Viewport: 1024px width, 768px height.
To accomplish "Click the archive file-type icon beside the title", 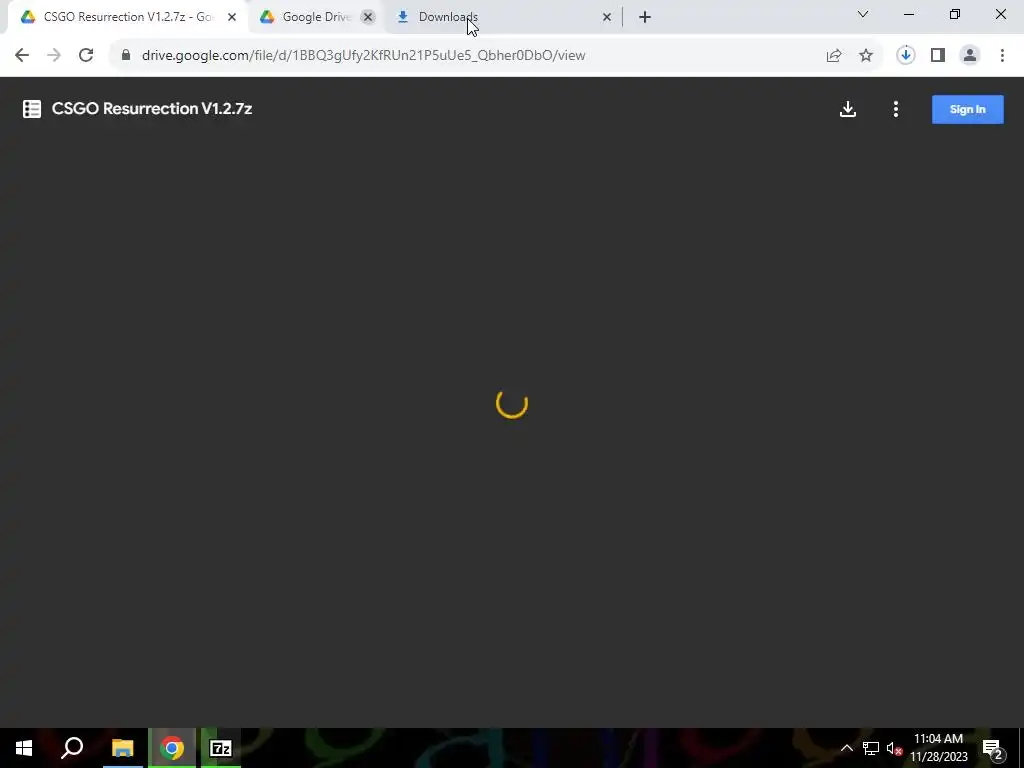I will tap(32, 109).
